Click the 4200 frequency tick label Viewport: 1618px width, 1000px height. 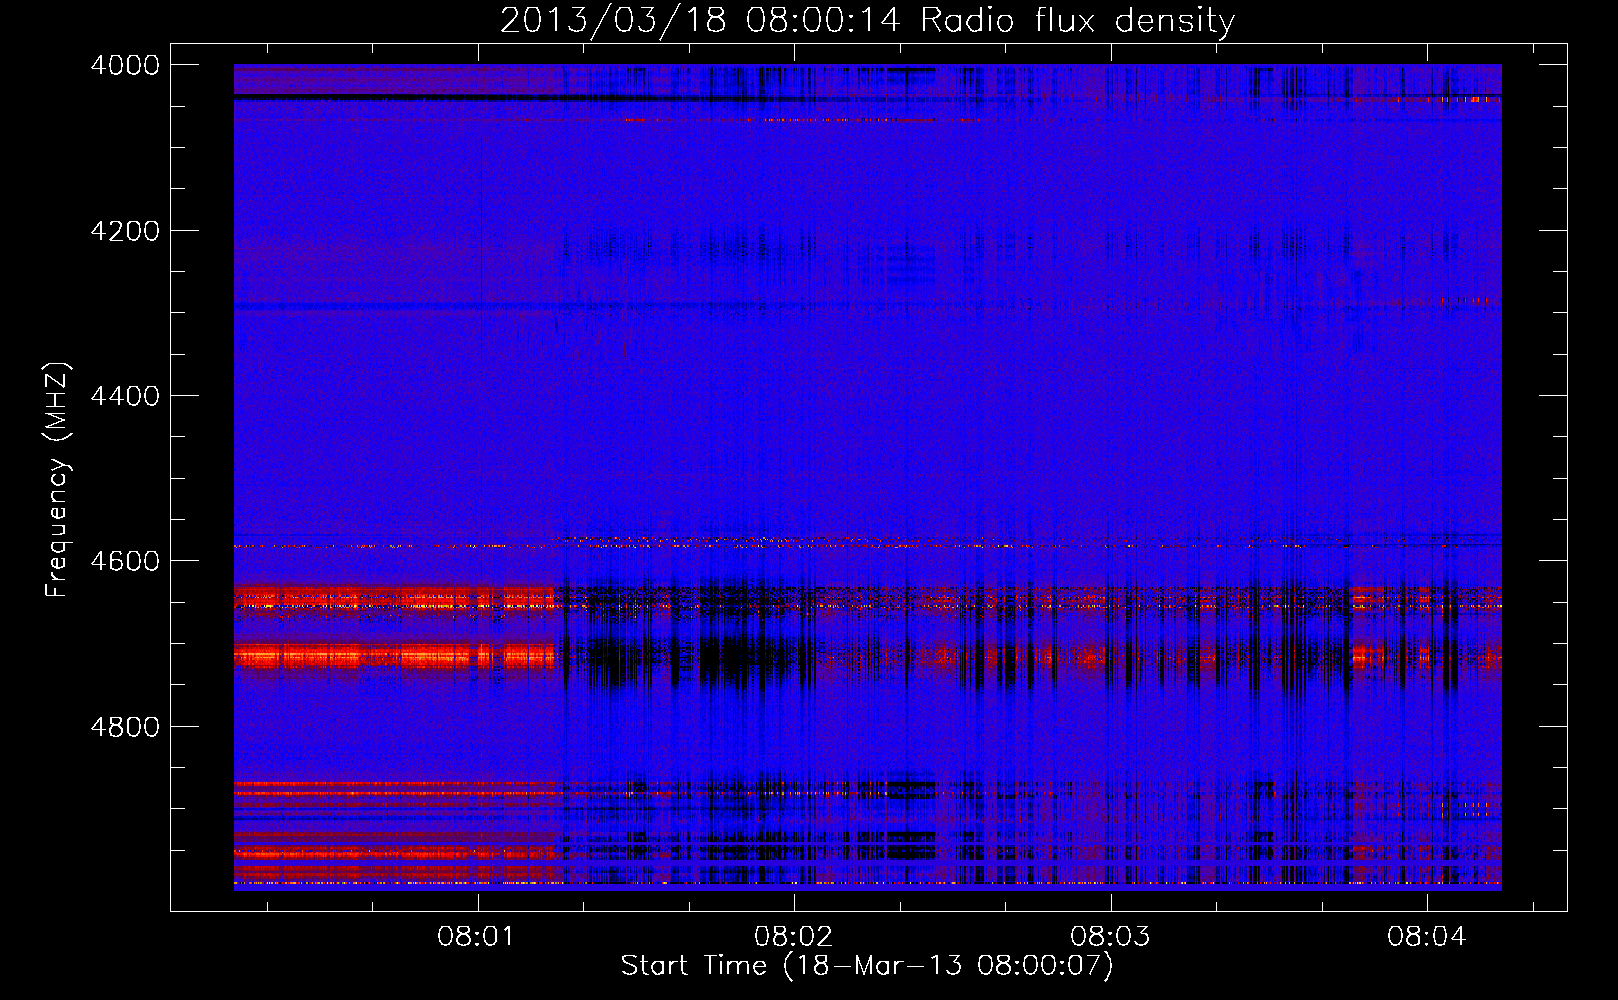(x=125, y=231)
